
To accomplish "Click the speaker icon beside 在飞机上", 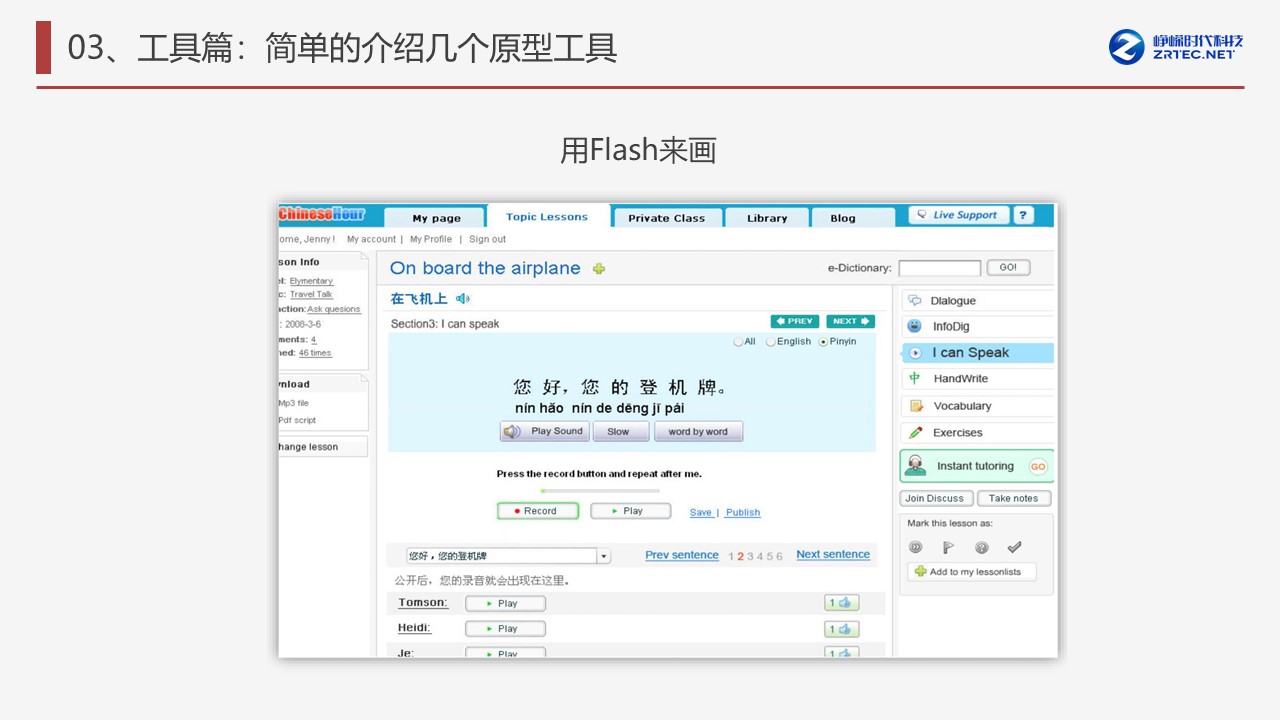I will 463,299.
